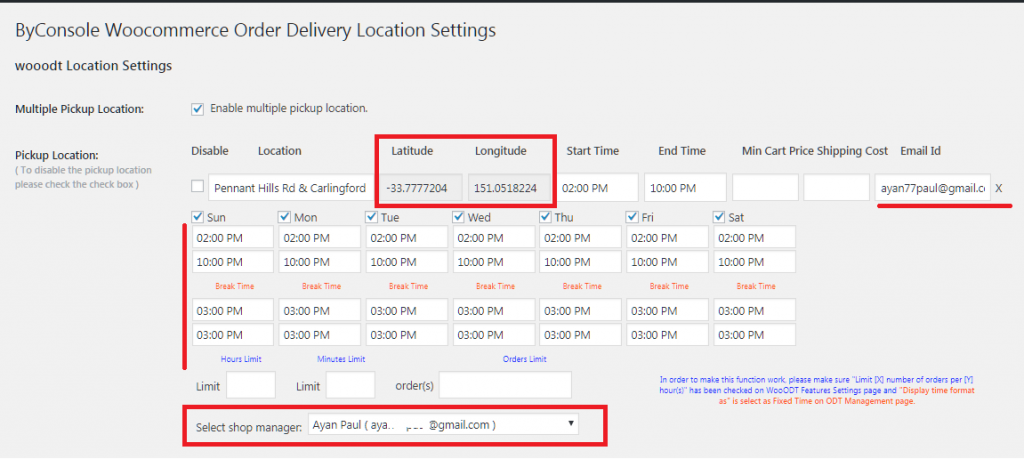1024x459 pixels.
Task: Click the Hours Limit label text
Action: [x=241, y=359]
